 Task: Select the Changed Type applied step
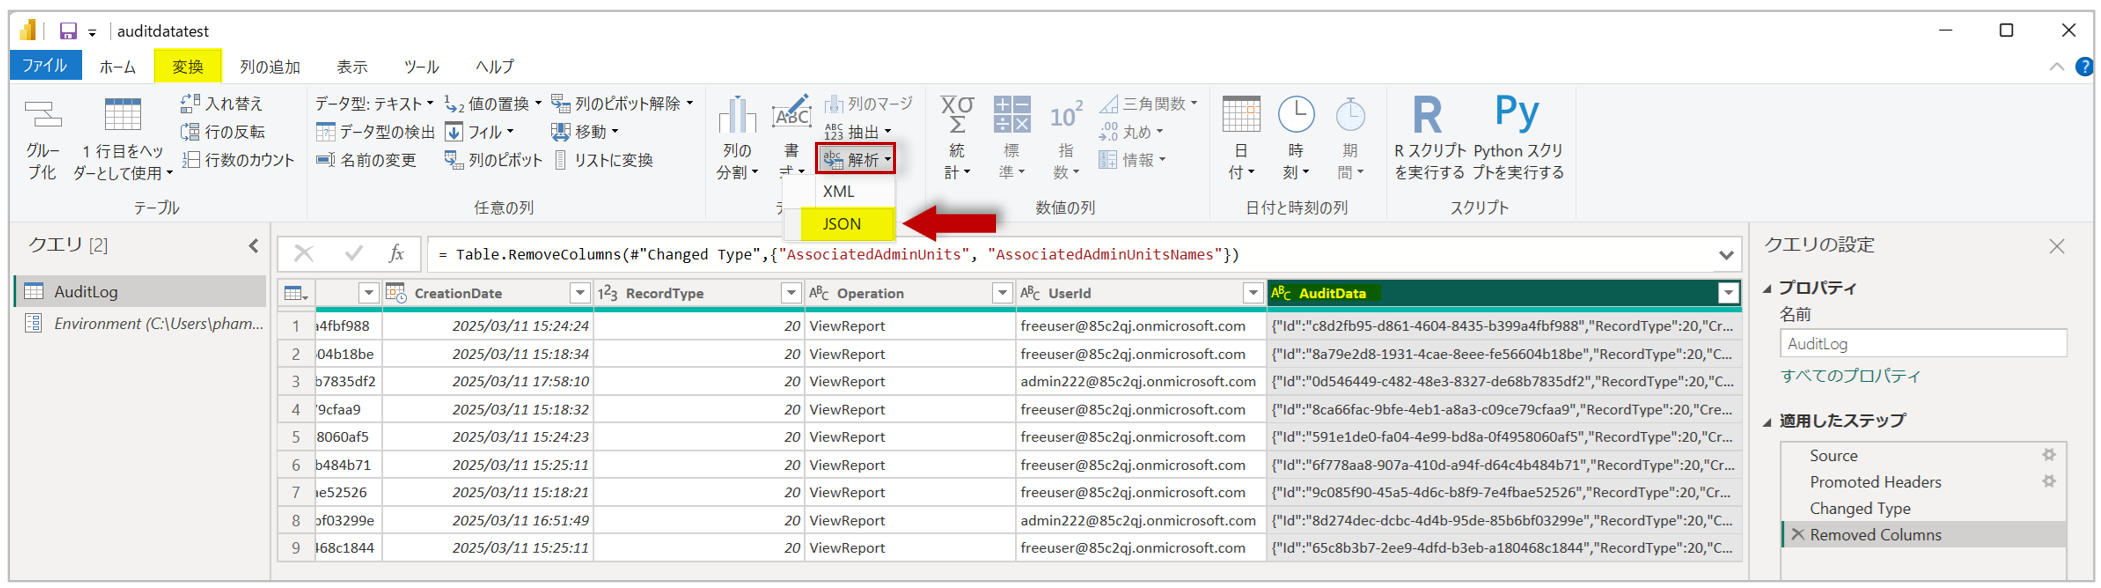pyautogui.click(x=1860, y=508)
